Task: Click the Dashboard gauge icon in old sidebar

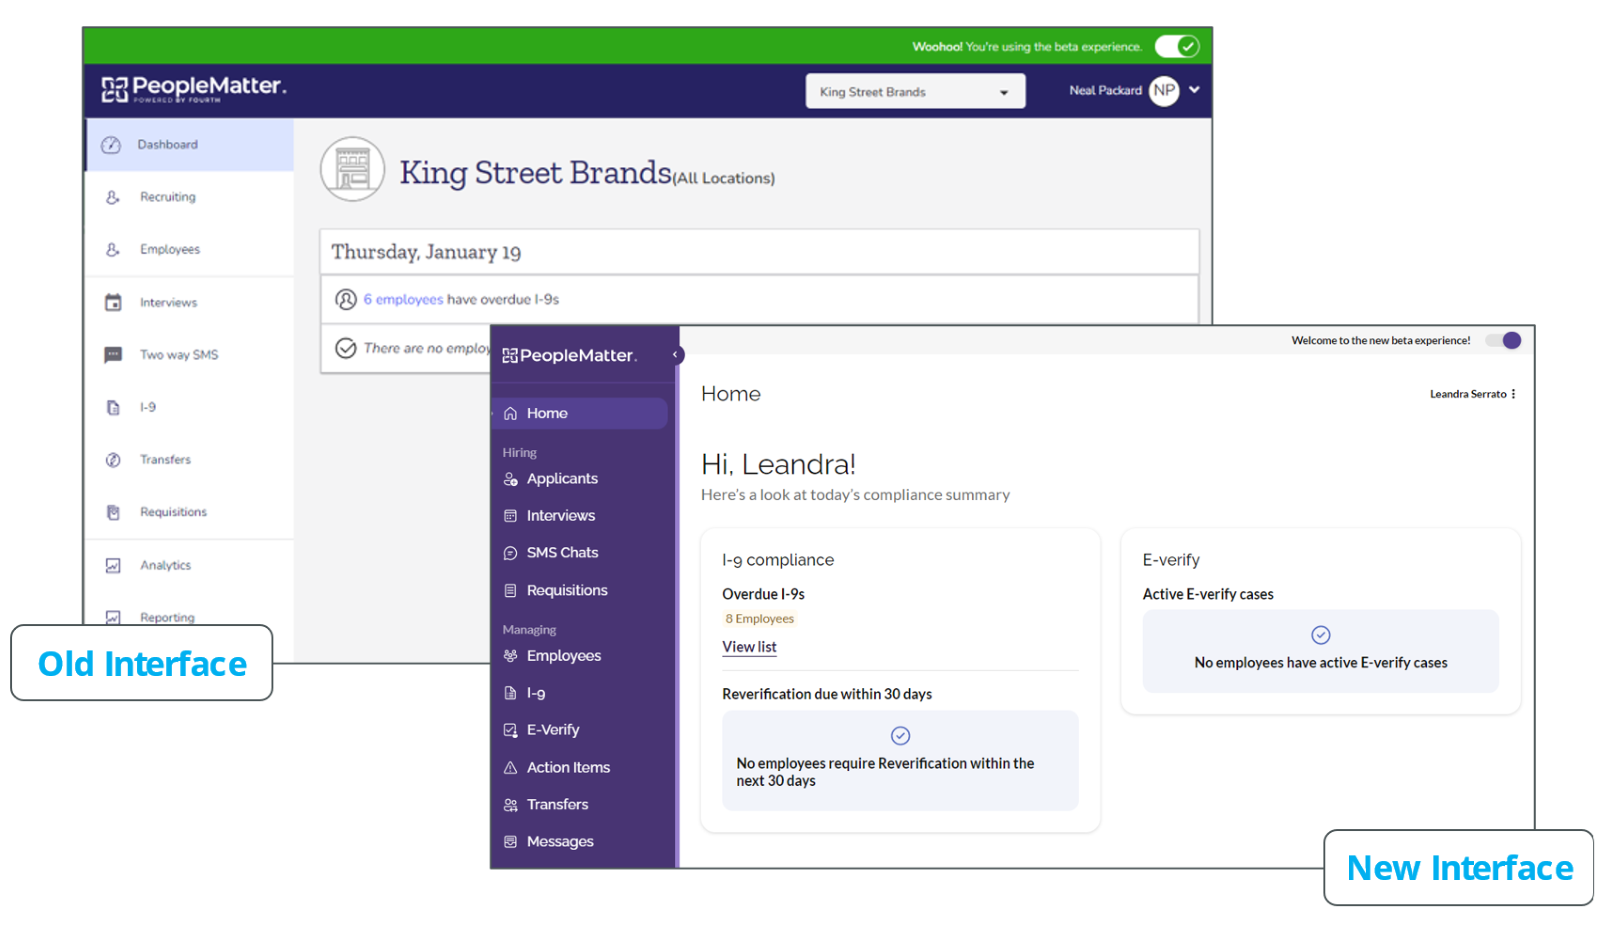Action: tap(111, 145)
